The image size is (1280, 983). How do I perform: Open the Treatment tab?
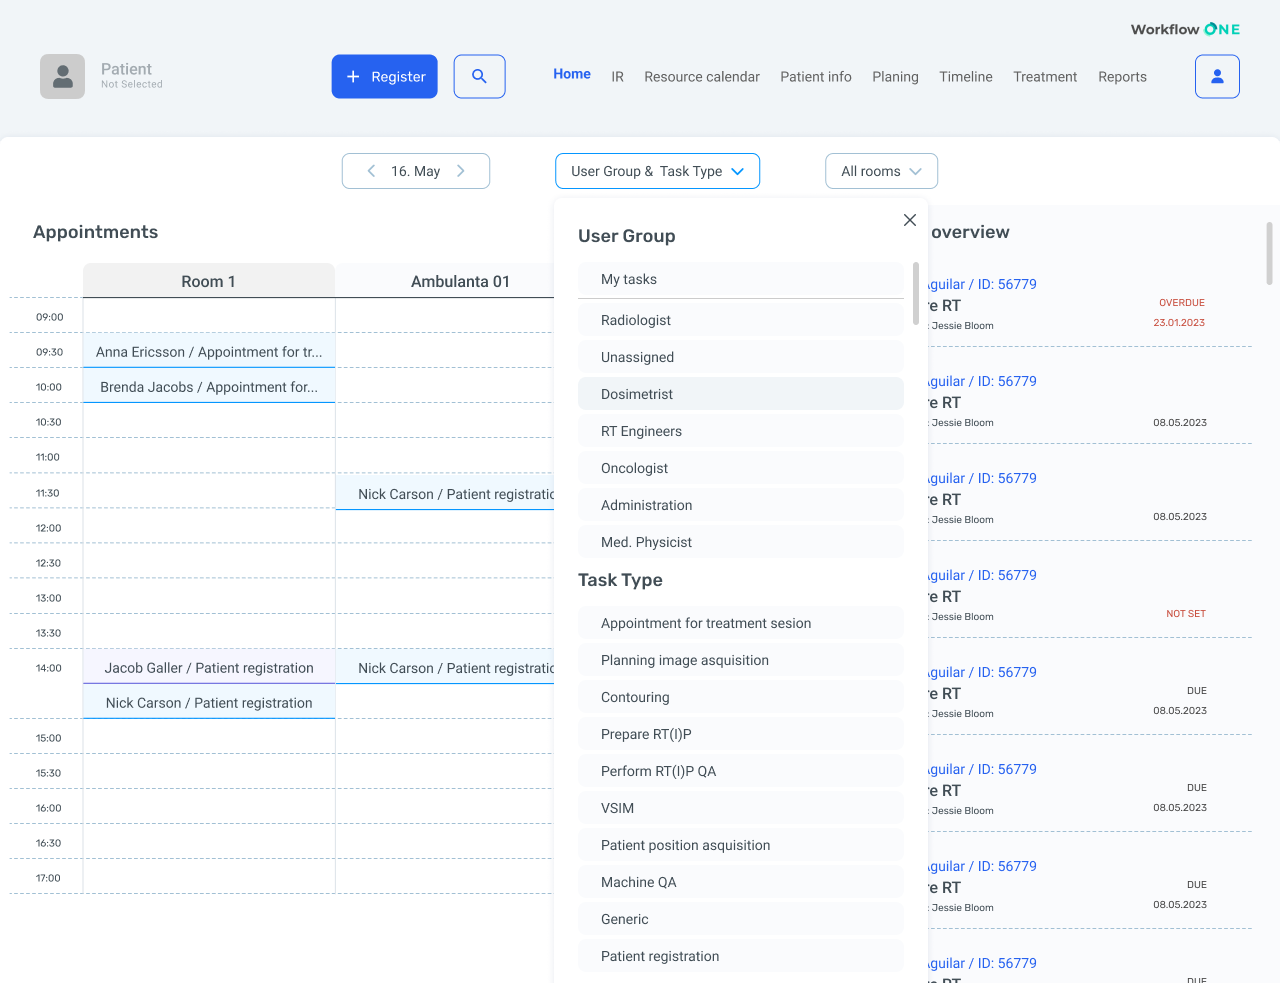[1045, 77]
